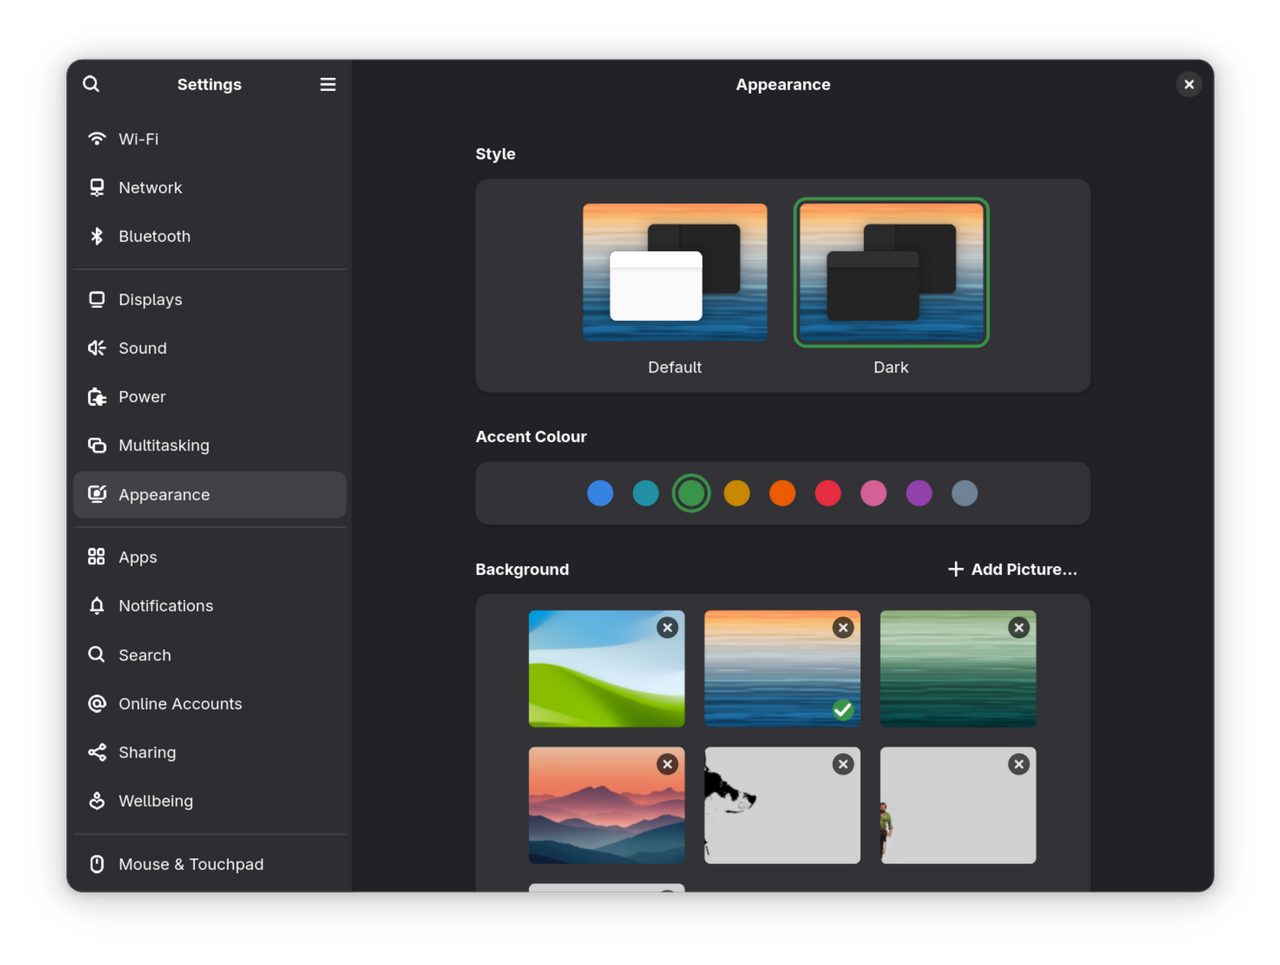This screenshot has width=1280, height=965.
Task: Open the hamburger main menu
Action: pyautogui.click(x=327, y=84)
